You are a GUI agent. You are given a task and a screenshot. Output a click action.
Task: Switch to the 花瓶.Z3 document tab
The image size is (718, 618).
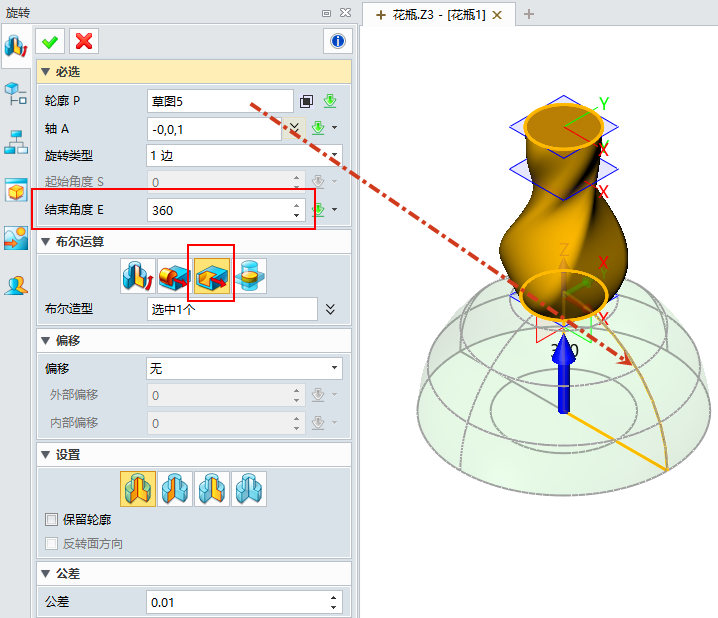click(x=436, y=14)
